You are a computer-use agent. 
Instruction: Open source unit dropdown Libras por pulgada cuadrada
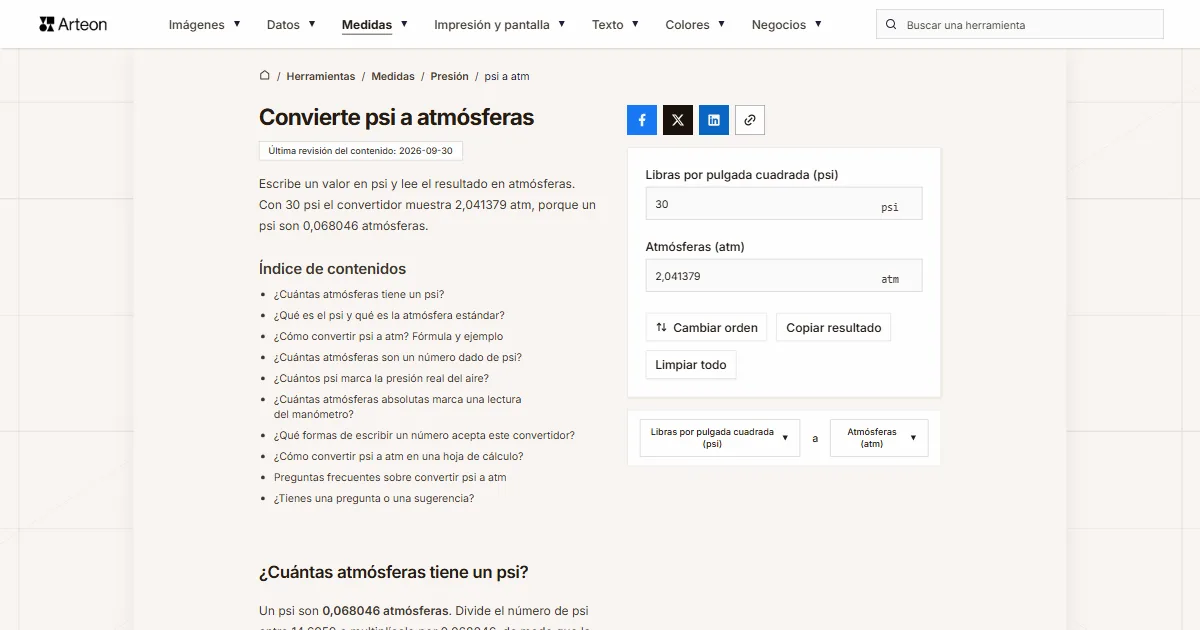coord(720,438)
